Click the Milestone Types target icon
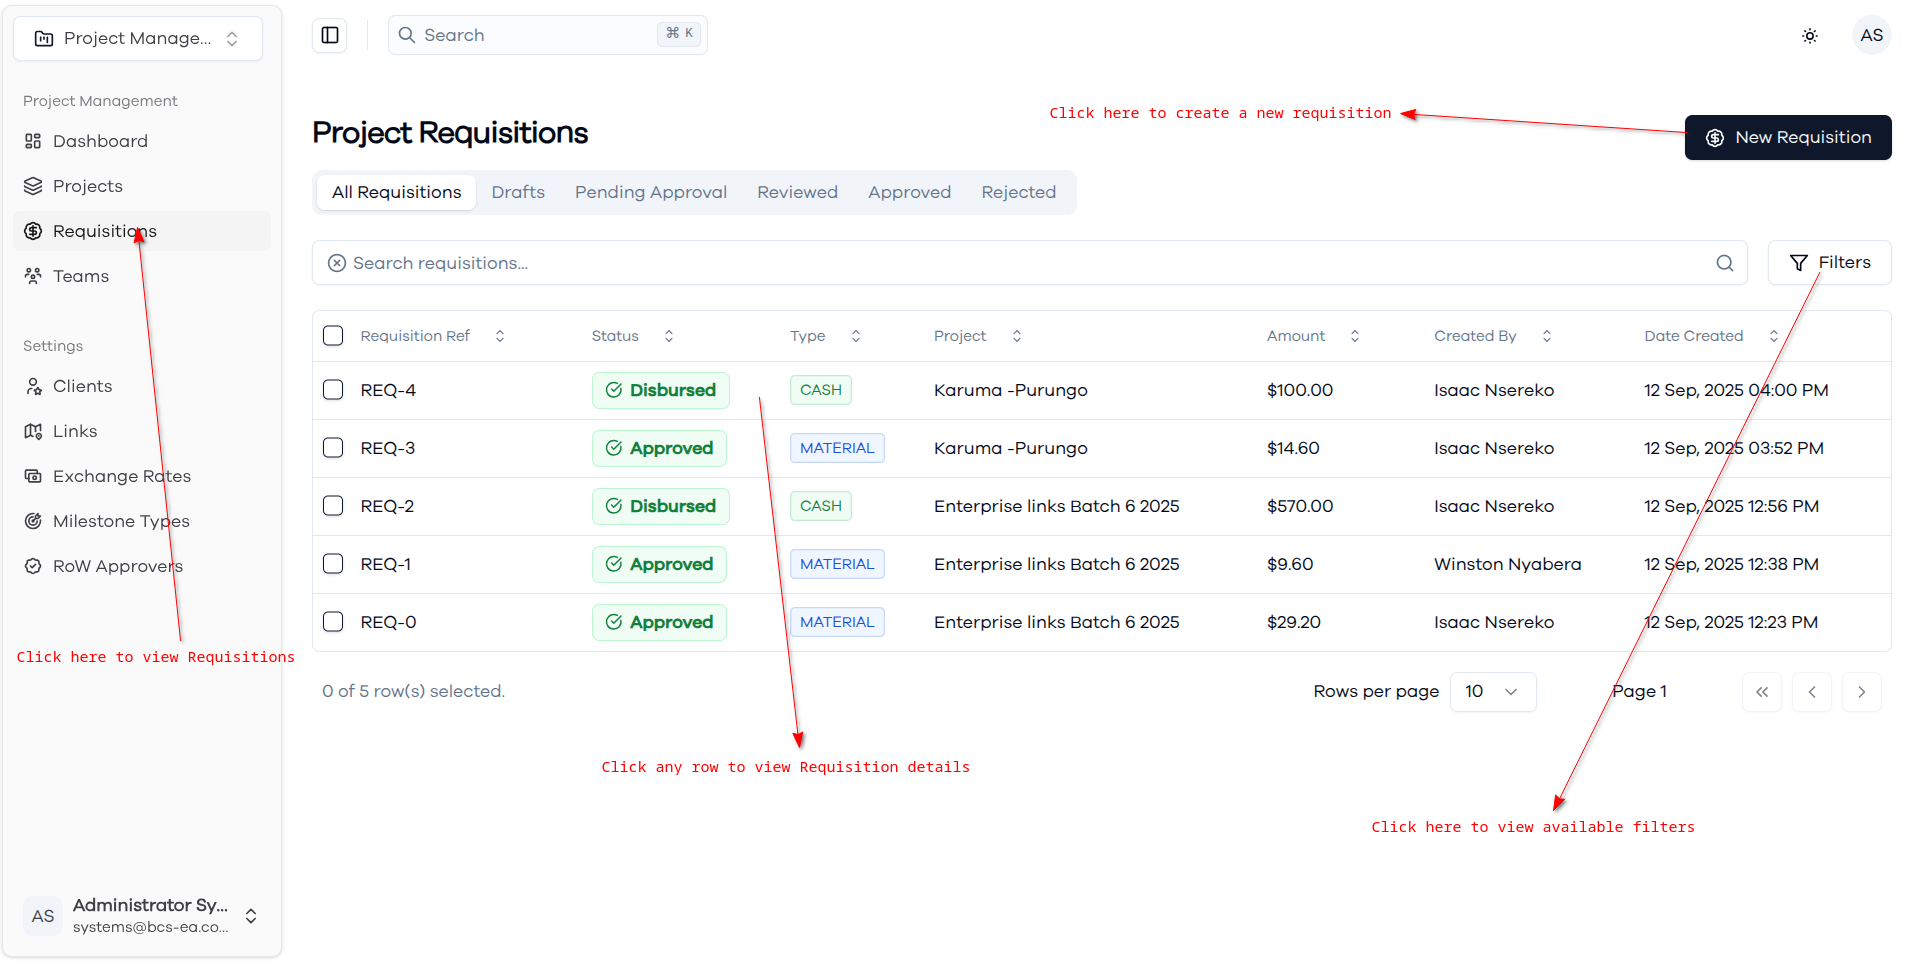The image size is (1906, 966). tap(33, 521)
